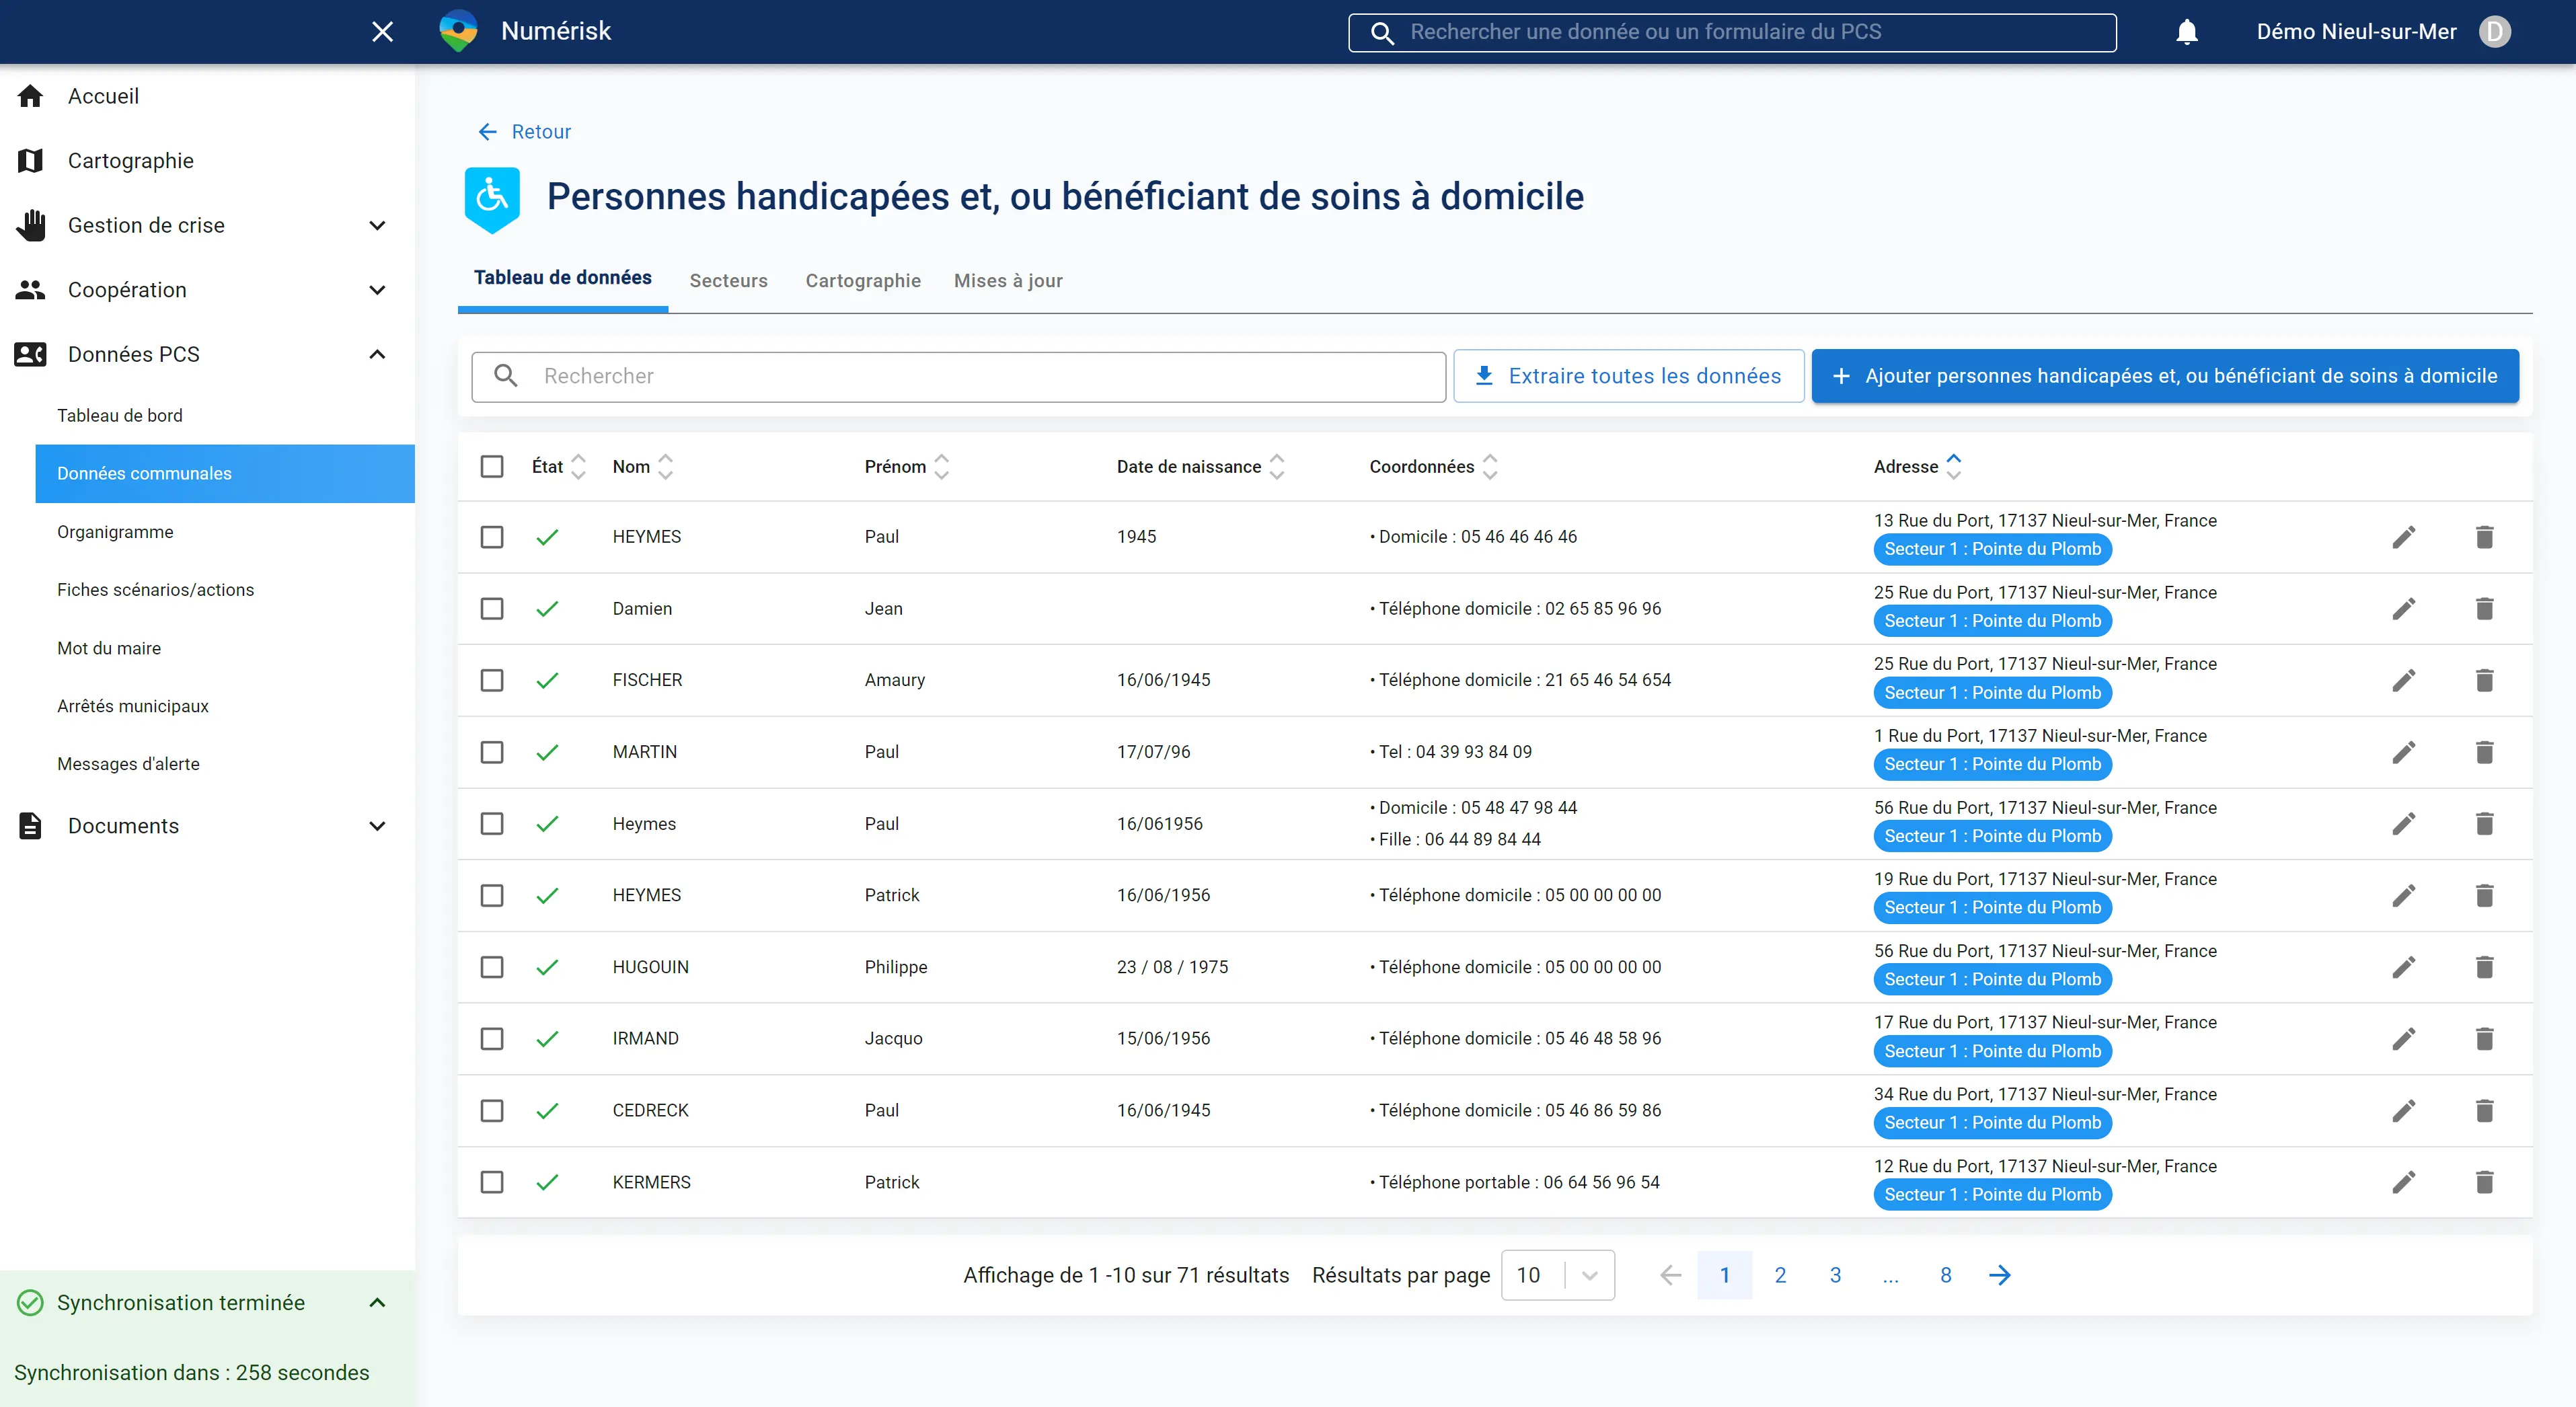Check the MARTIN Paul row checkbox
Viewport: 2576px width, 1407px height.
(492, 752)
